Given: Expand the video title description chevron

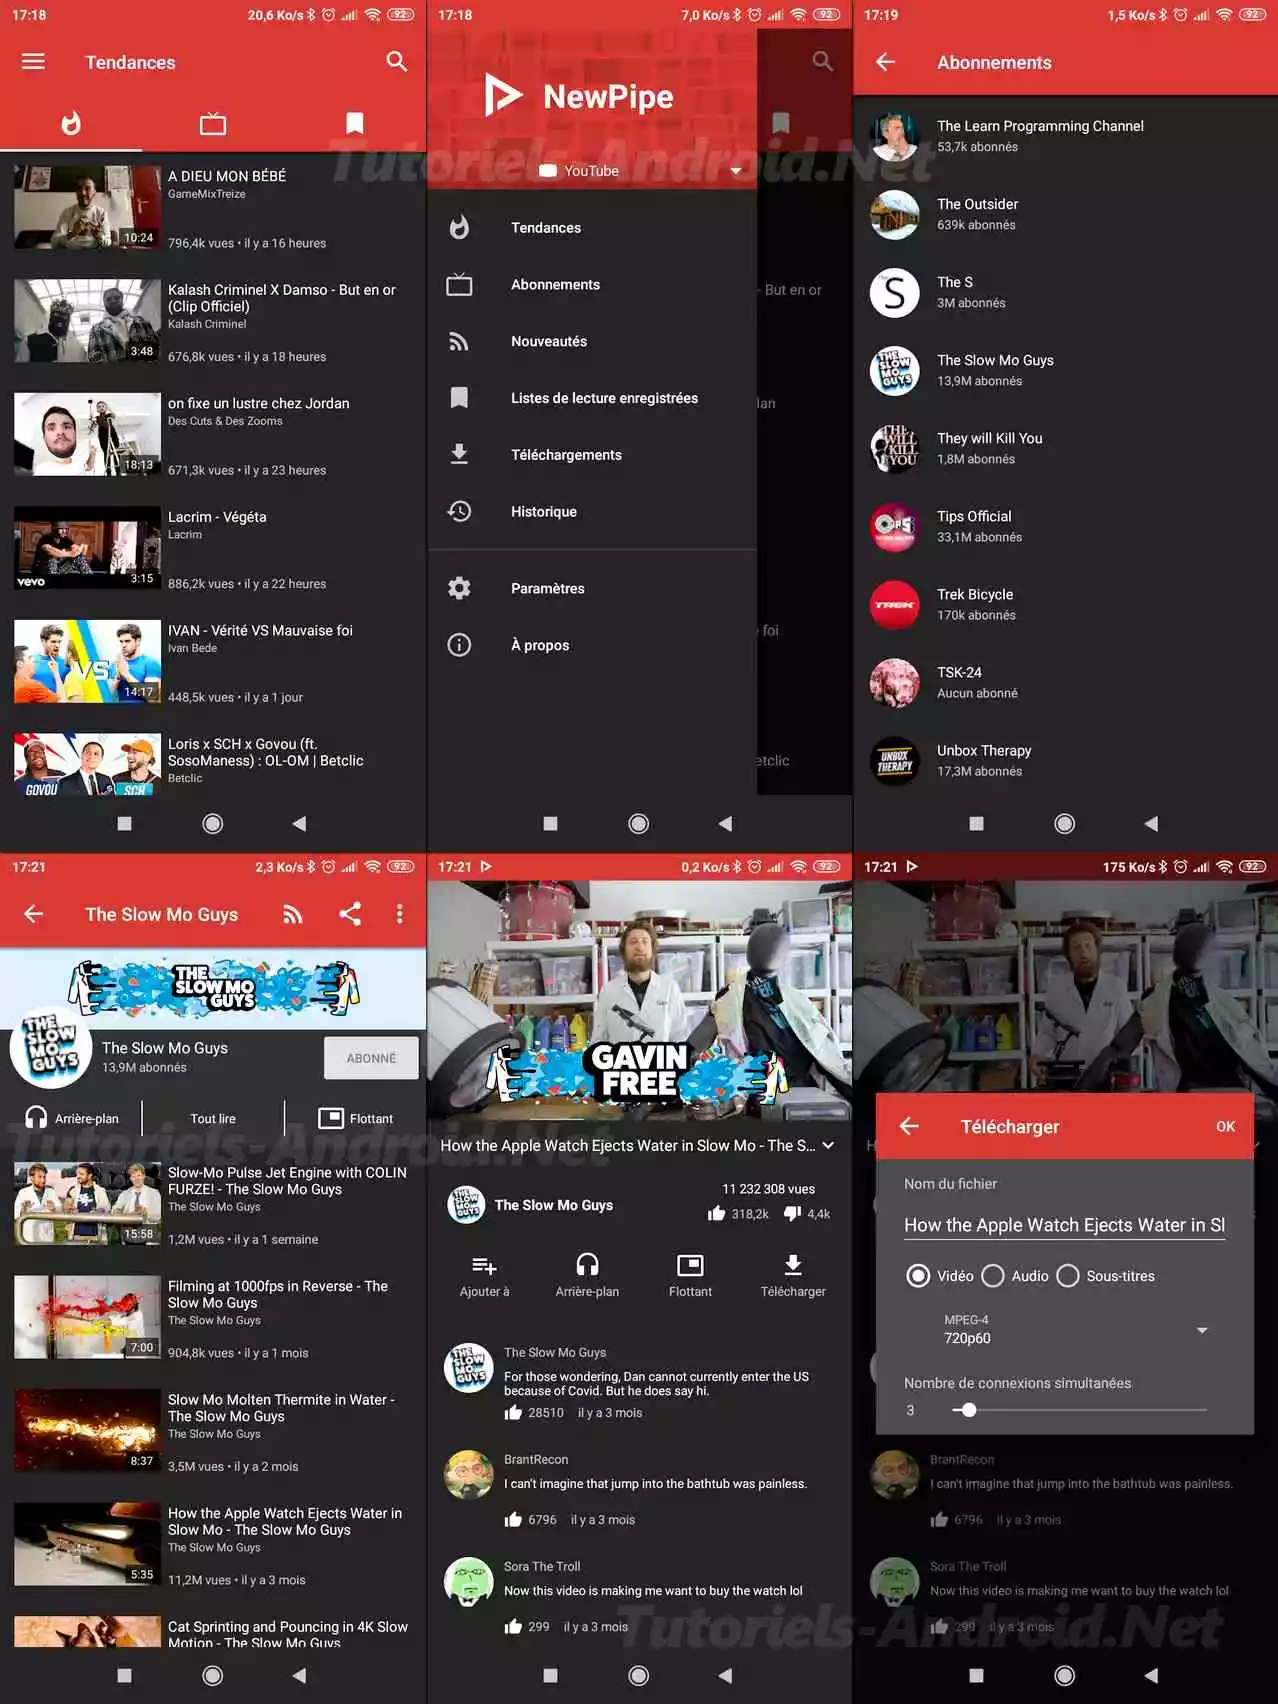Looking at the screenshot, I should tap(828, 1146).
